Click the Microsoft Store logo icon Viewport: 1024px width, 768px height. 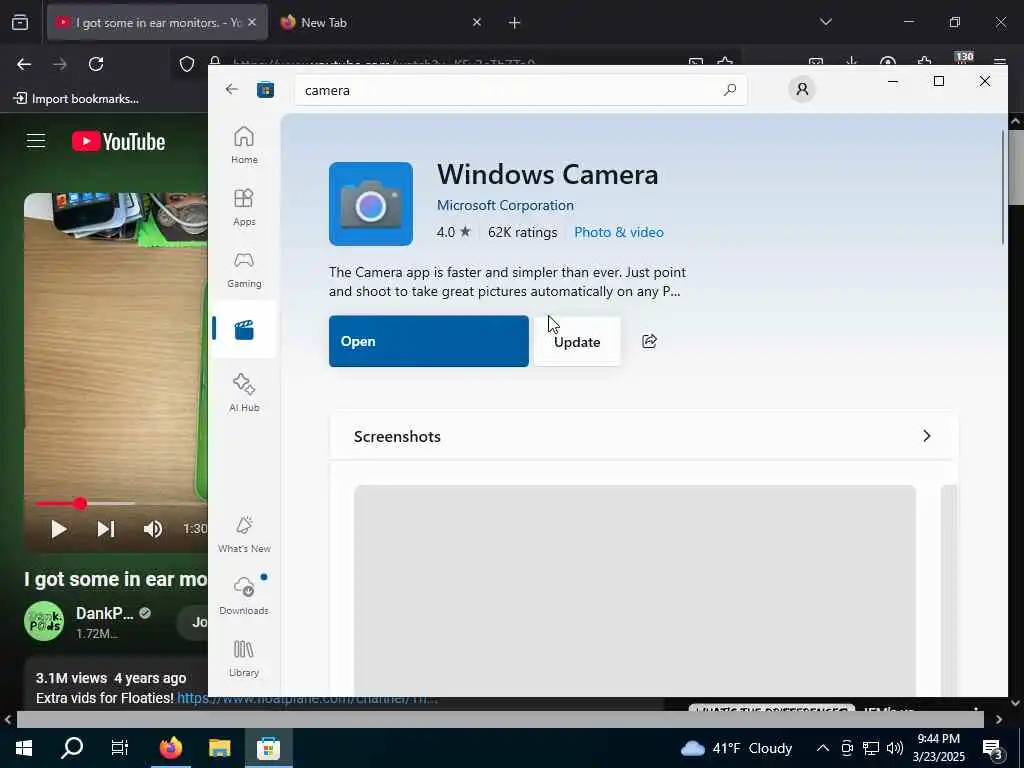(265, 89)
